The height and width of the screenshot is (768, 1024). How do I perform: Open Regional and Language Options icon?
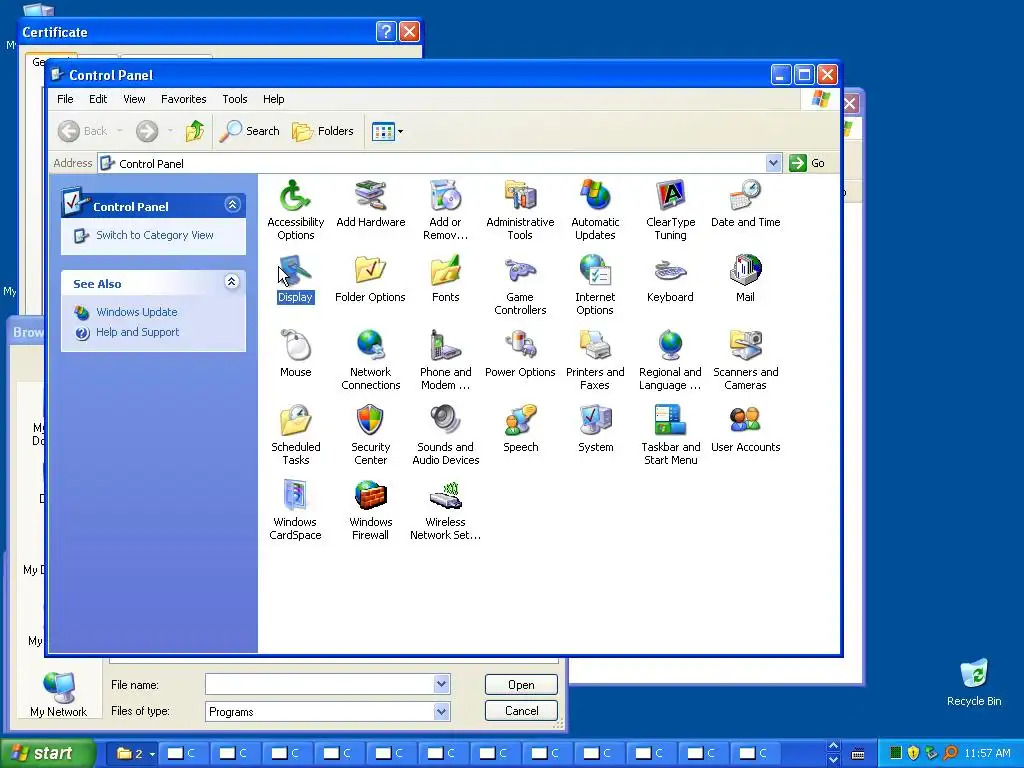(670, 359)
